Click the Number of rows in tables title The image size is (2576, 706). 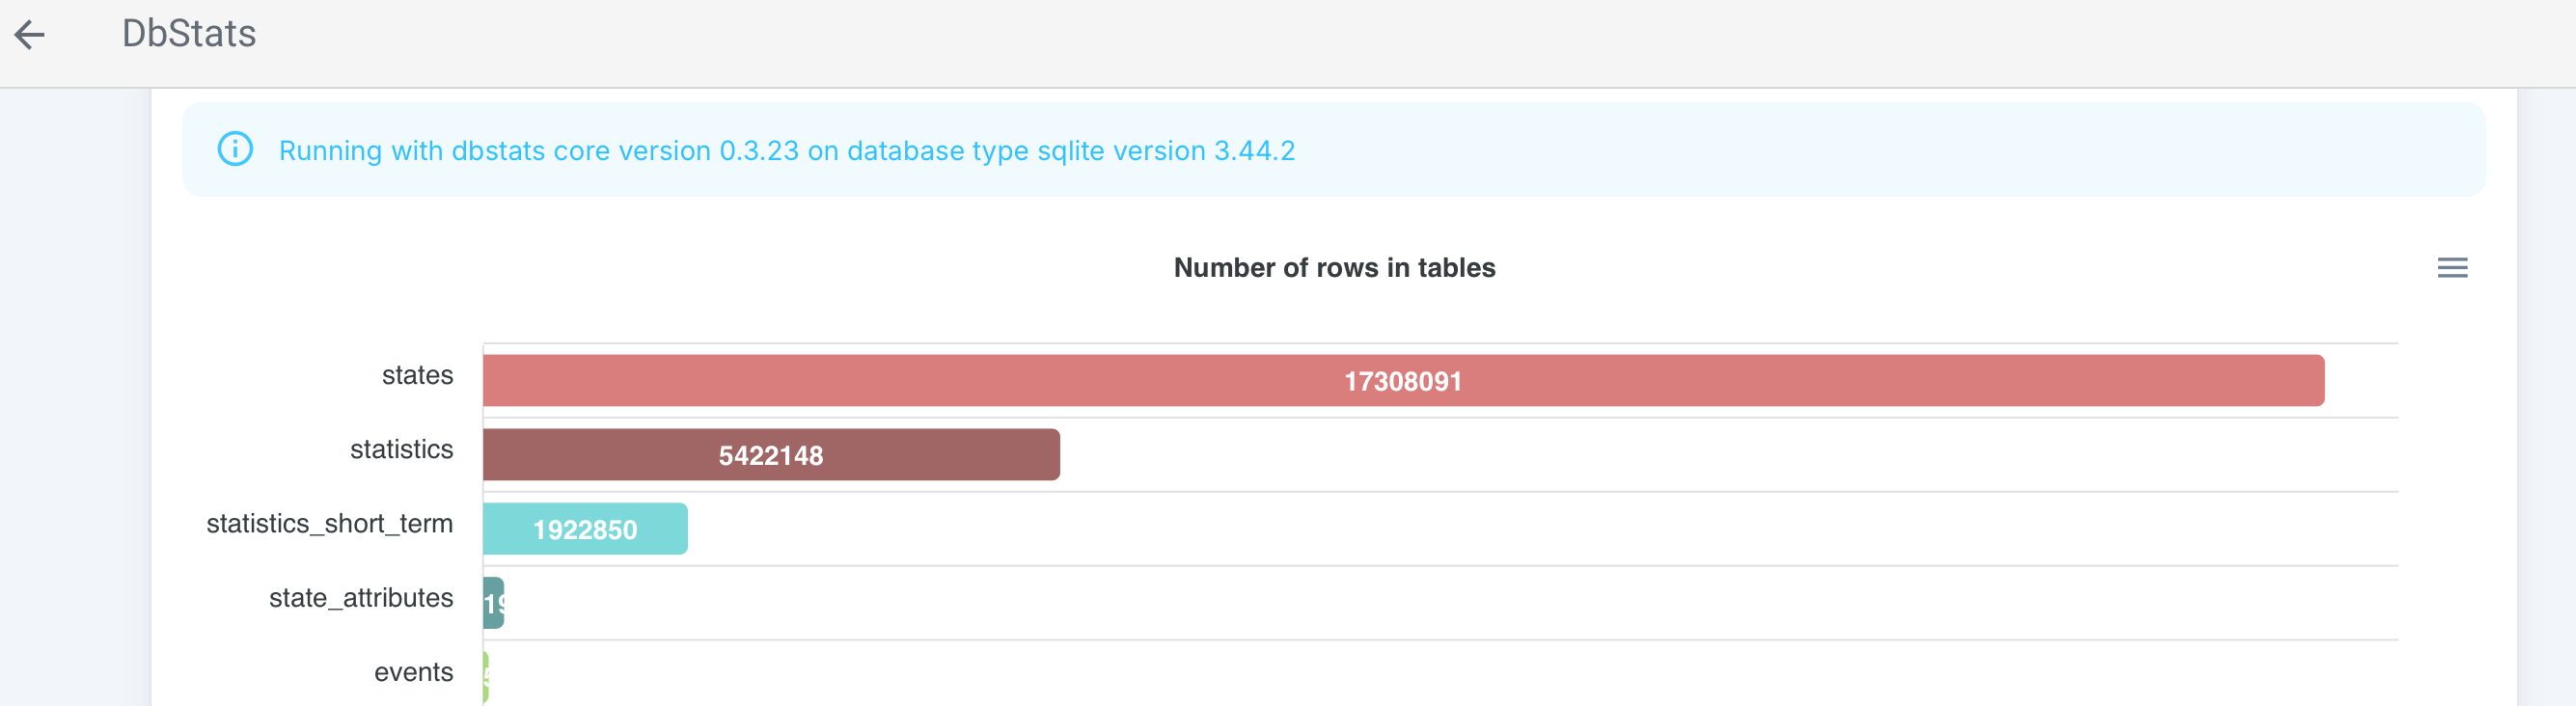pos(1334,268)
